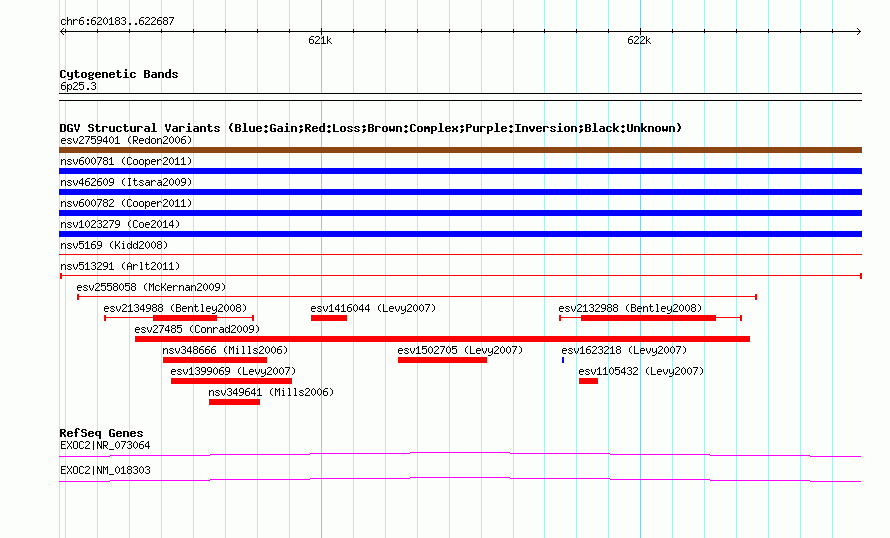Click the red esv1416044 loss bar
Image resolution: width=890 pixels, height=538 pixels.
click(x=329, y=318)
